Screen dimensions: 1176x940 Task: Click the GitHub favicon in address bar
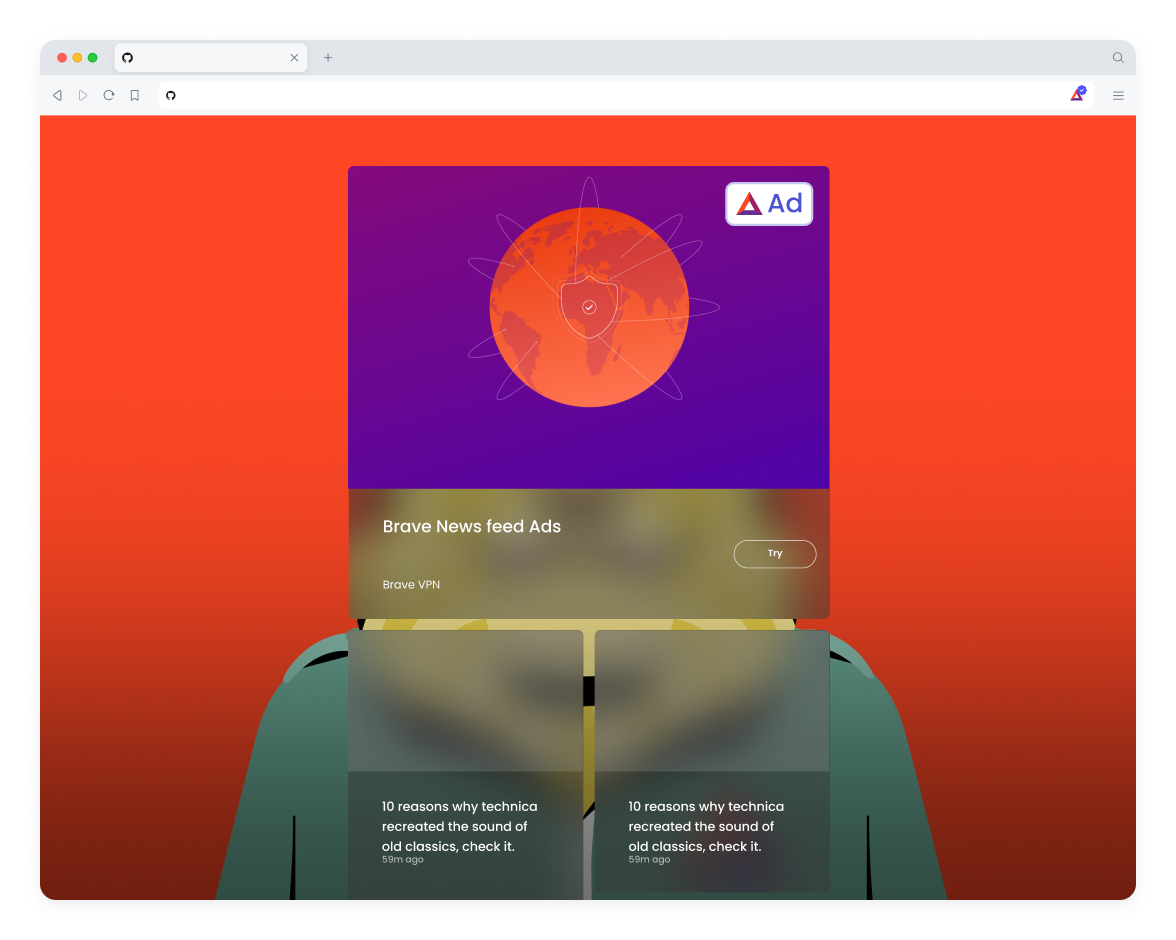tap(171, 95)
